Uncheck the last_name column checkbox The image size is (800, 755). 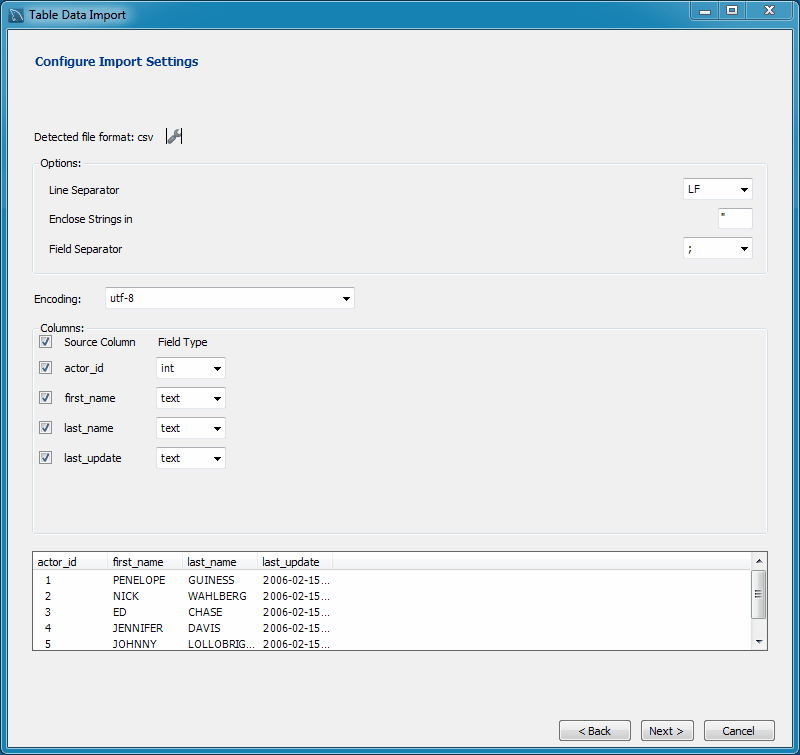45,428
